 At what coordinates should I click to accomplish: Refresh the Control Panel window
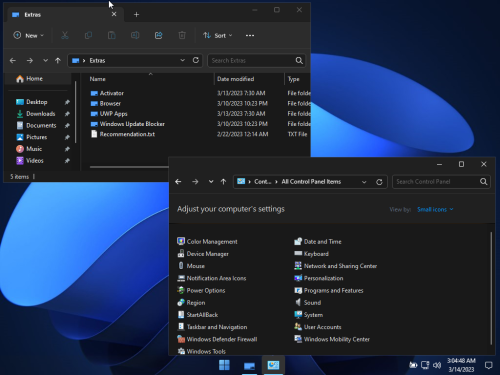coord(379,182)
